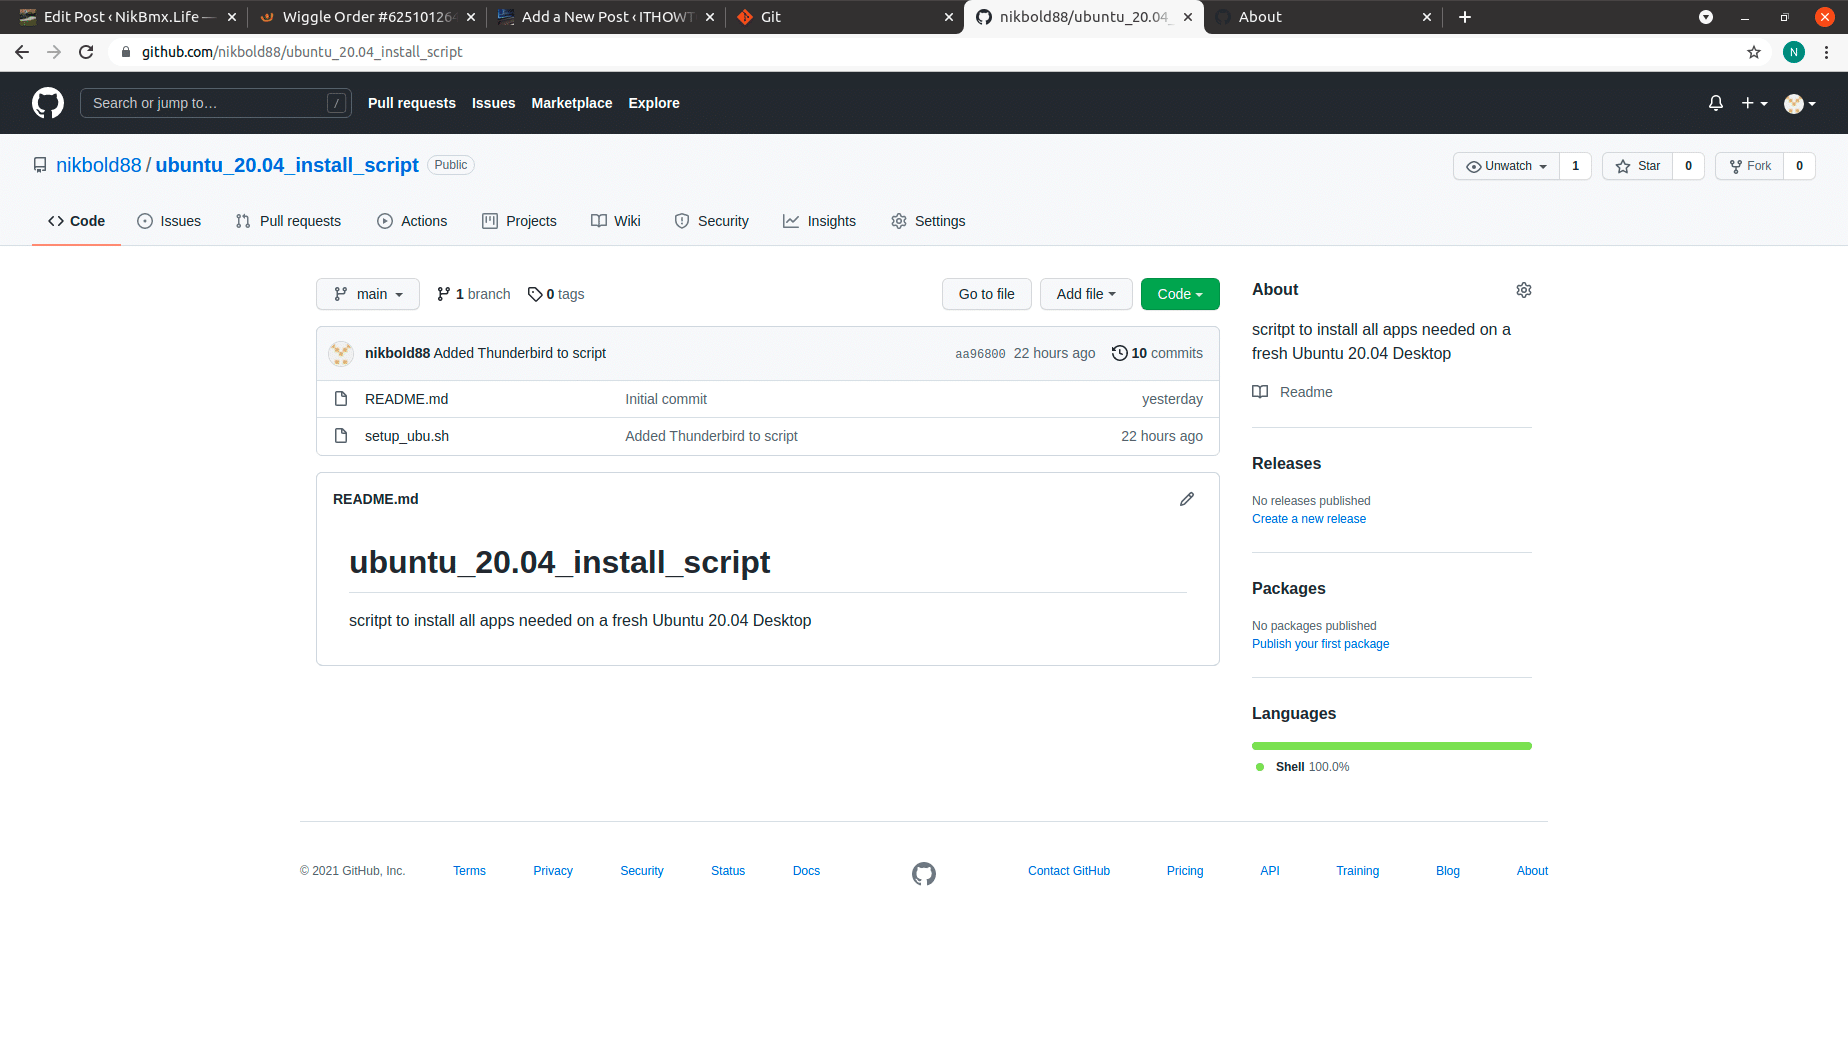
Task: Open the README.md file
Action: pos(406,399)
